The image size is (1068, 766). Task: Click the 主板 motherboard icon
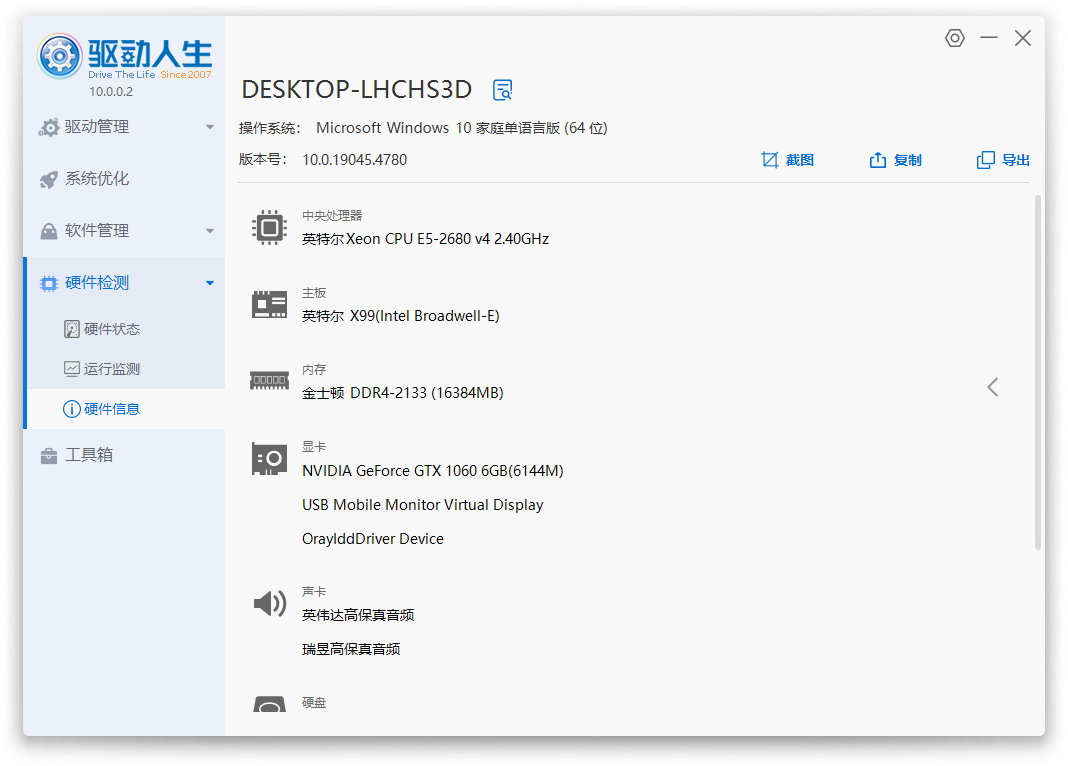pos(270,304)
